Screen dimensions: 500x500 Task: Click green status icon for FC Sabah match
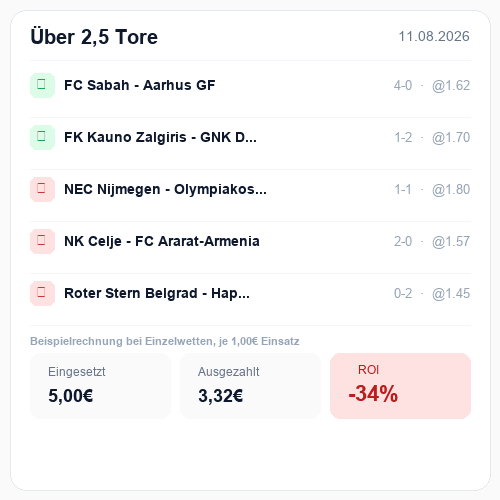(x=42, y=85)
